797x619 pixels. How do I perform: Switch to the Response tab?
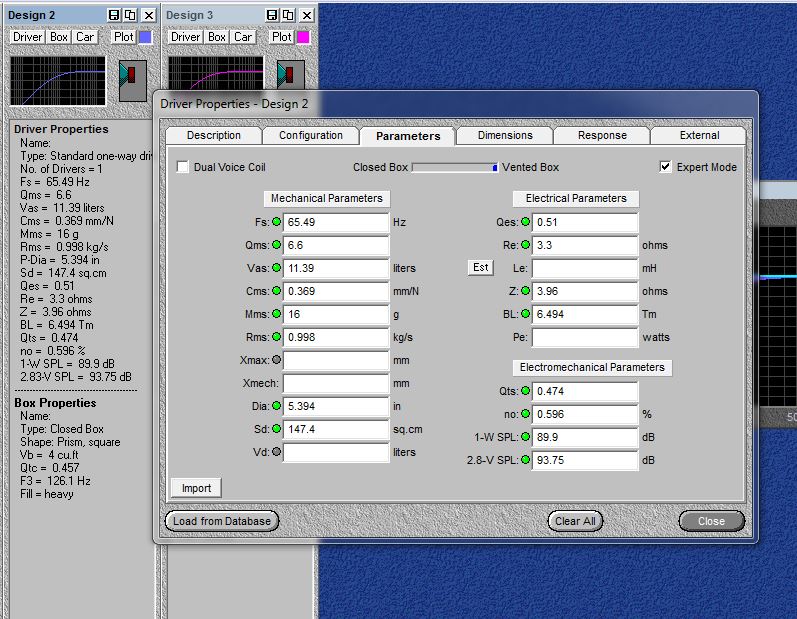(602, 135)
